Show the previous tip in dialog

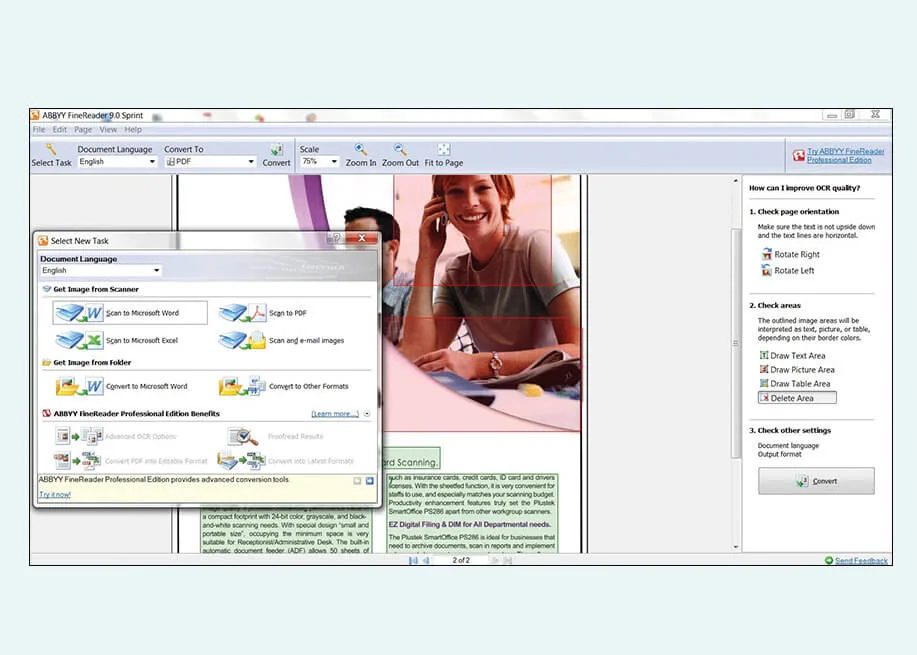pyautogui.click(x=357, y=481)
